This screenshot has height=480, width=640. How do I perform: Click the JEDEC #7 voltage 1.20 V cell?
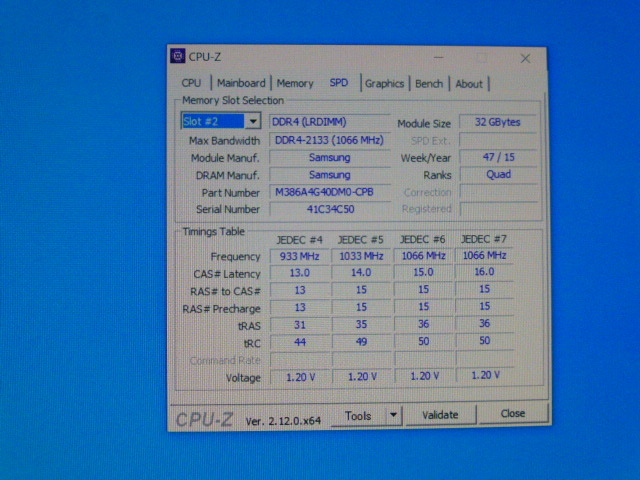(485, 375)
